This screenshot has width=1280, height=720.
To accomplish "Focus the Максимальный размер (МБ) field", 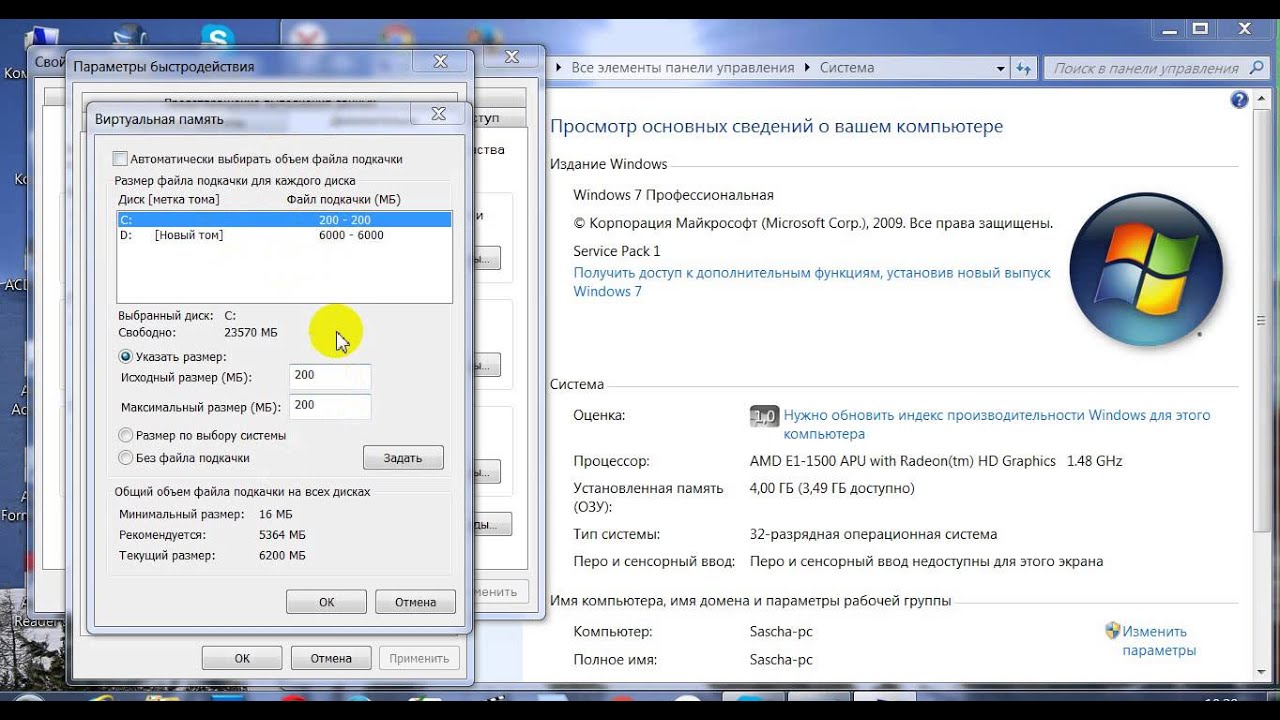I will (330, 406).
